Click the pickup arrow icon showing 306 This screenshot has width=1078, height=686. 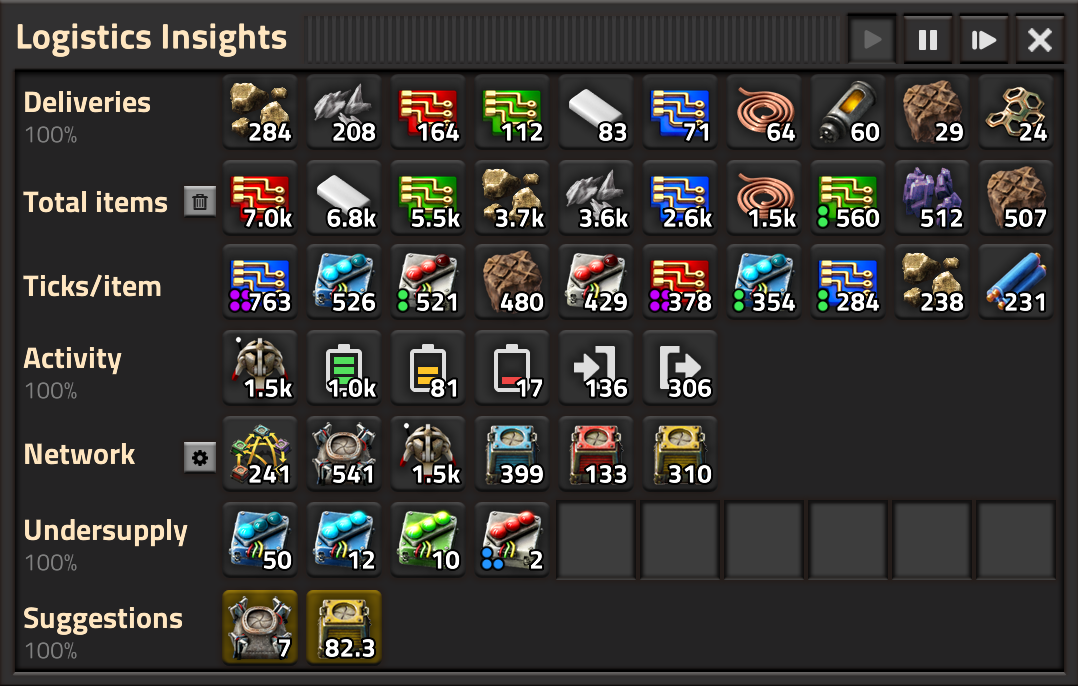680,368
